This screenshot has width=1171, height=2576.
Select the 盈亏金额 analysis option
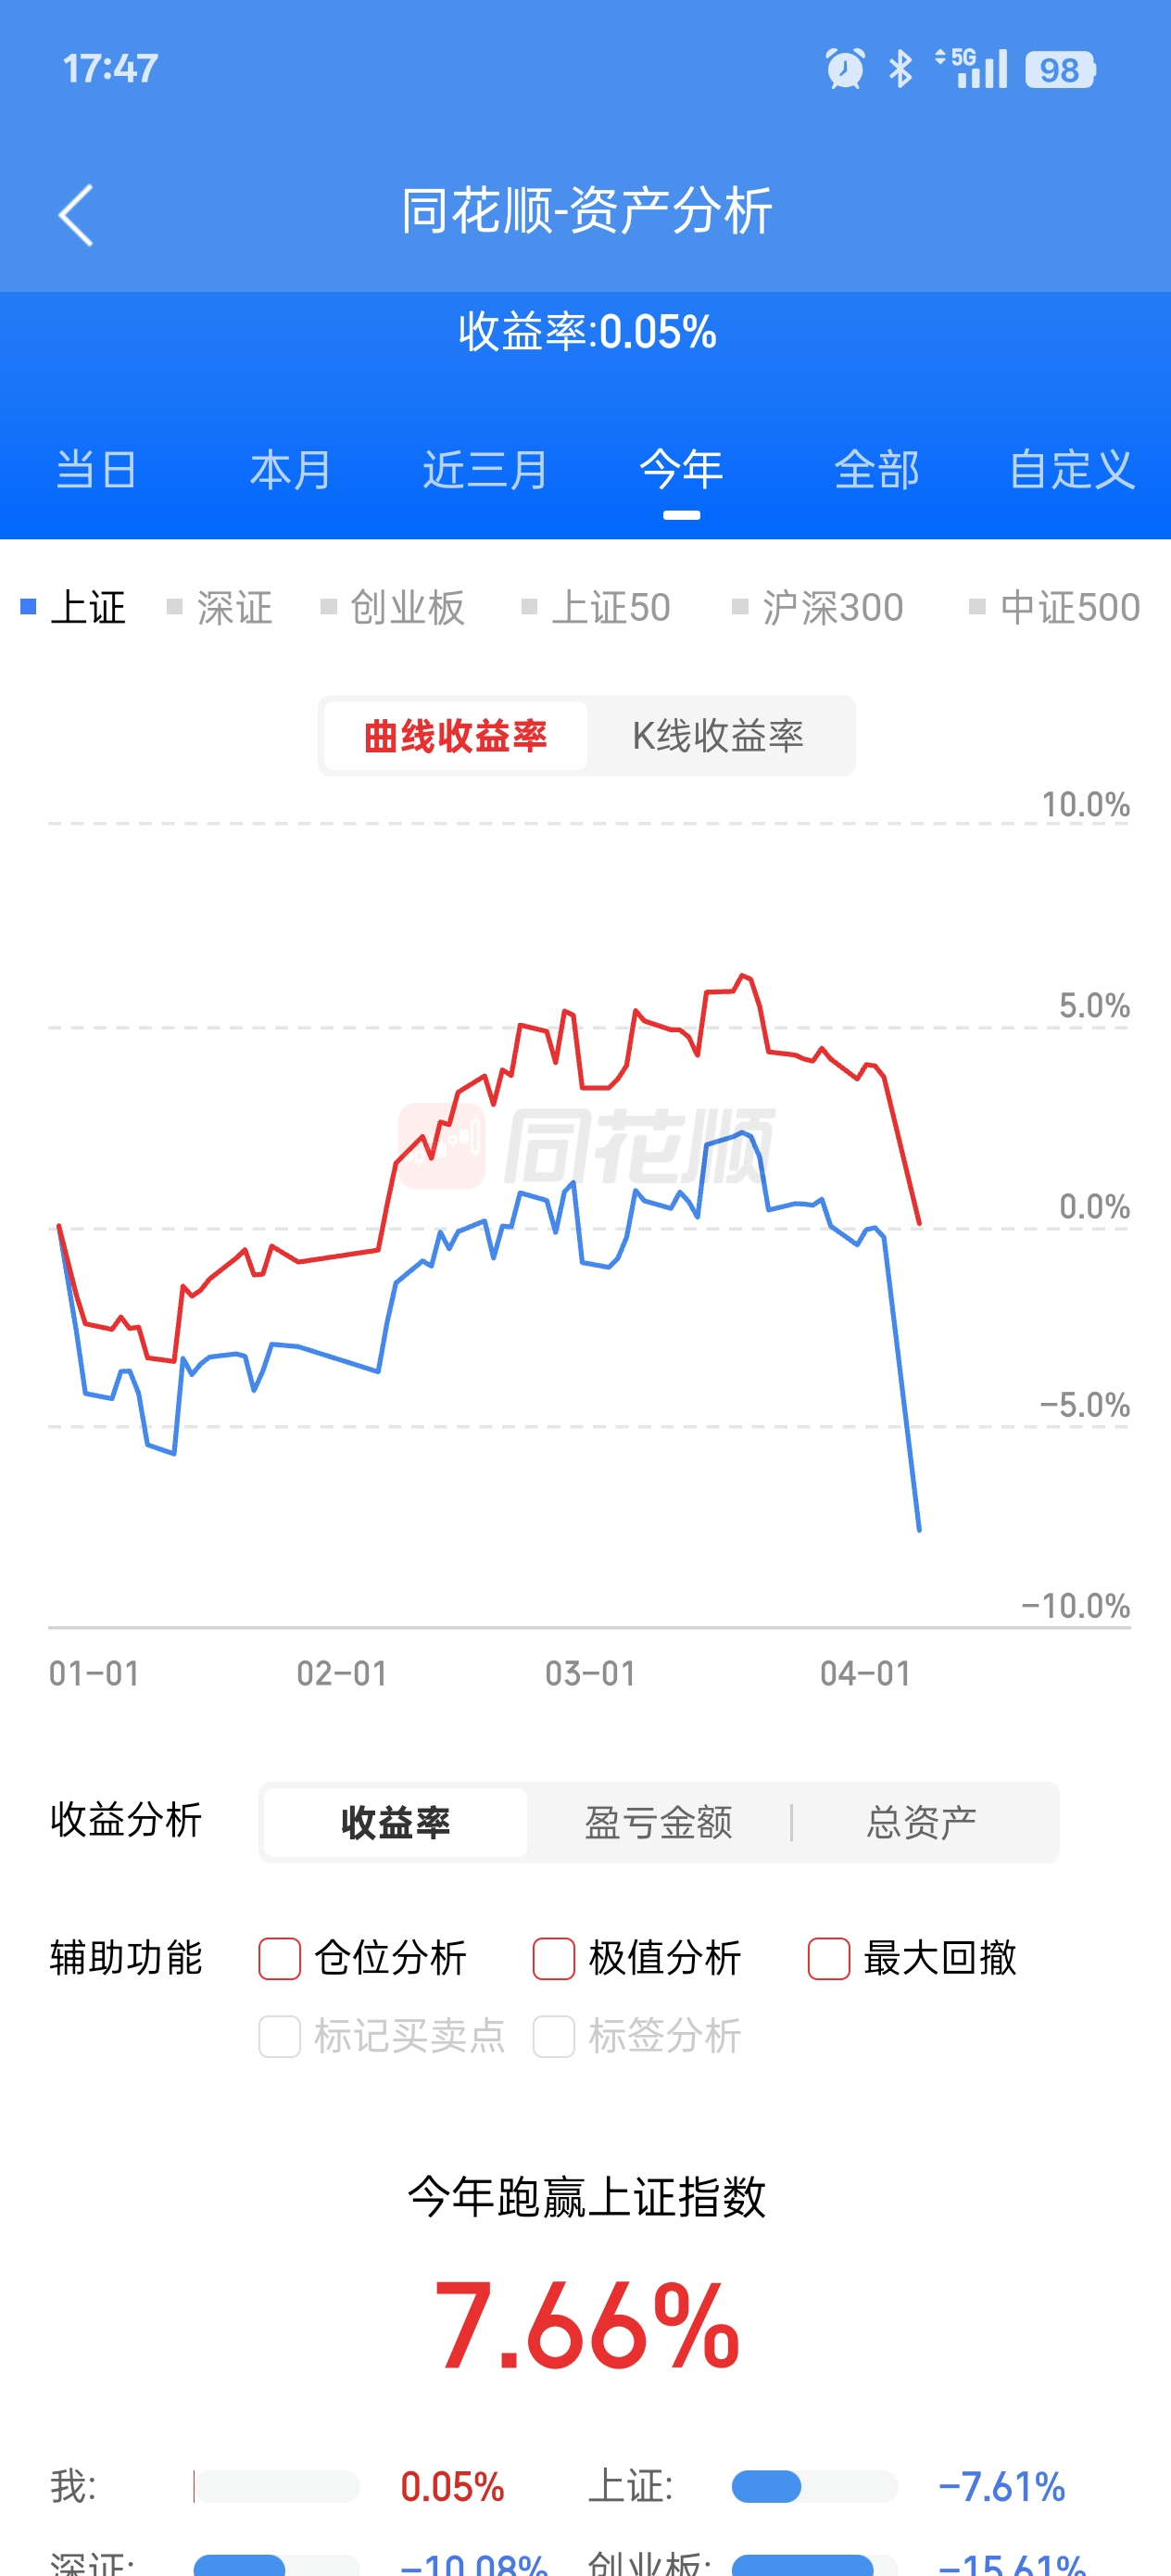click(658, 1822)
